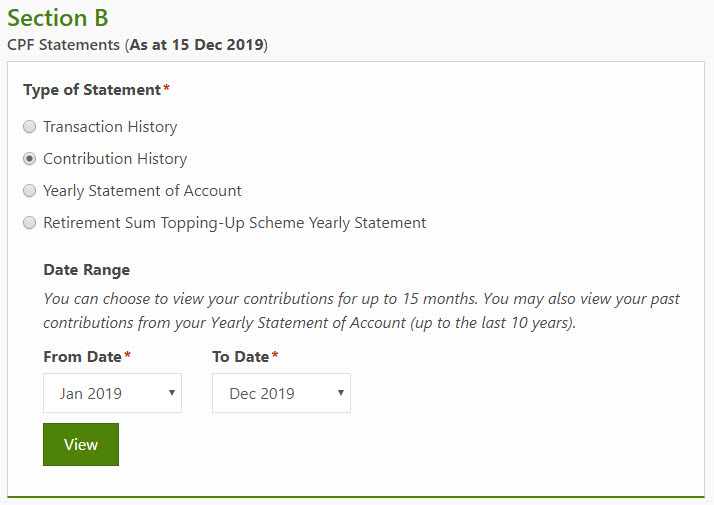Click the Yearly Statement of Account label text

(x=142, y=191)
